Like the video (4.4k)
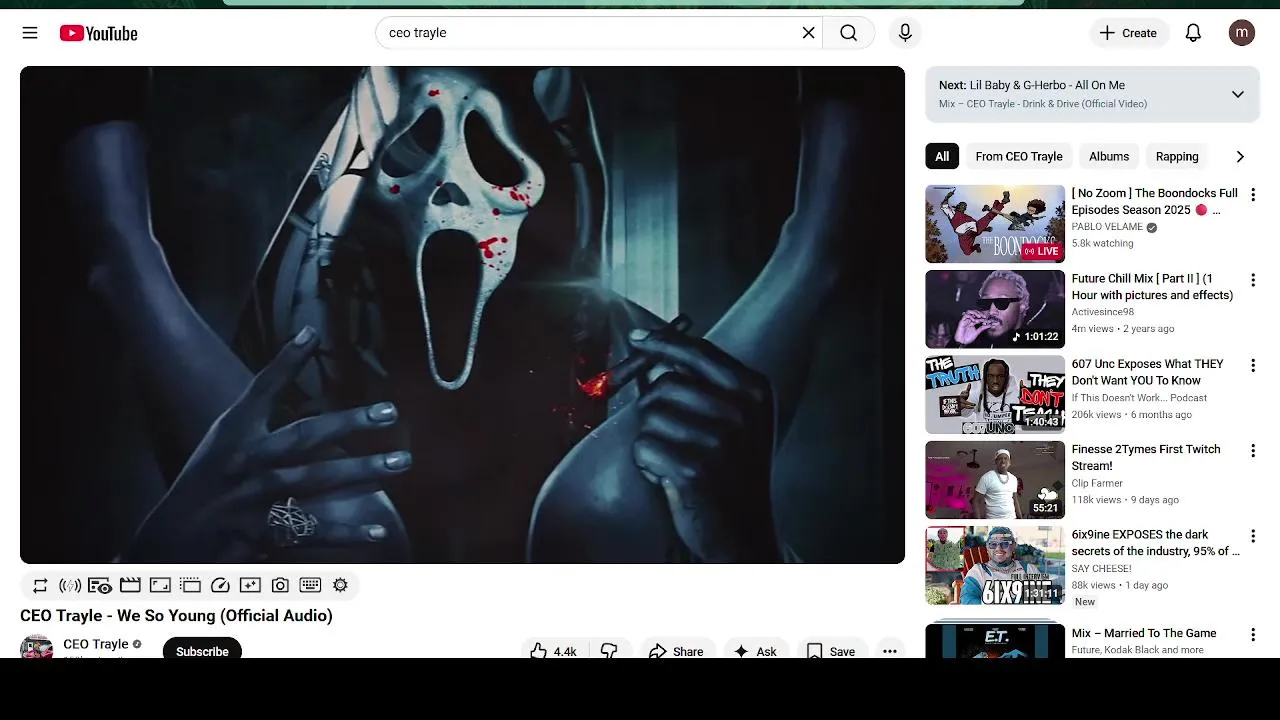Image resolution: width=1280 pixels, height=720 pixels. [x=555, y=650]
